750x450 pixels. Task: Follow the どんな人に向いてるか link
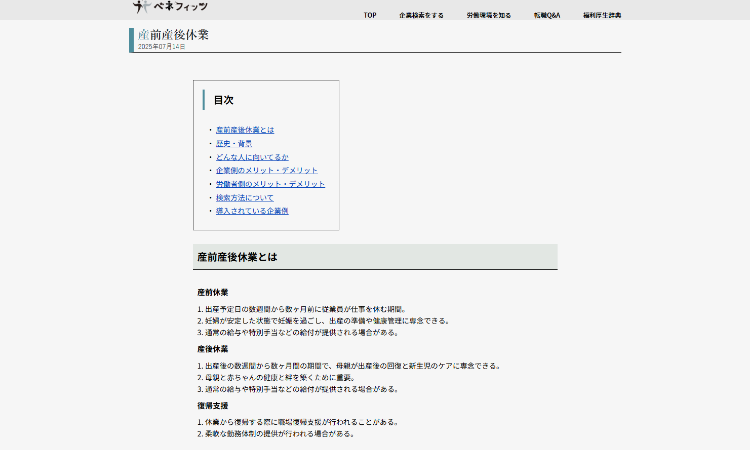point(252,157)
